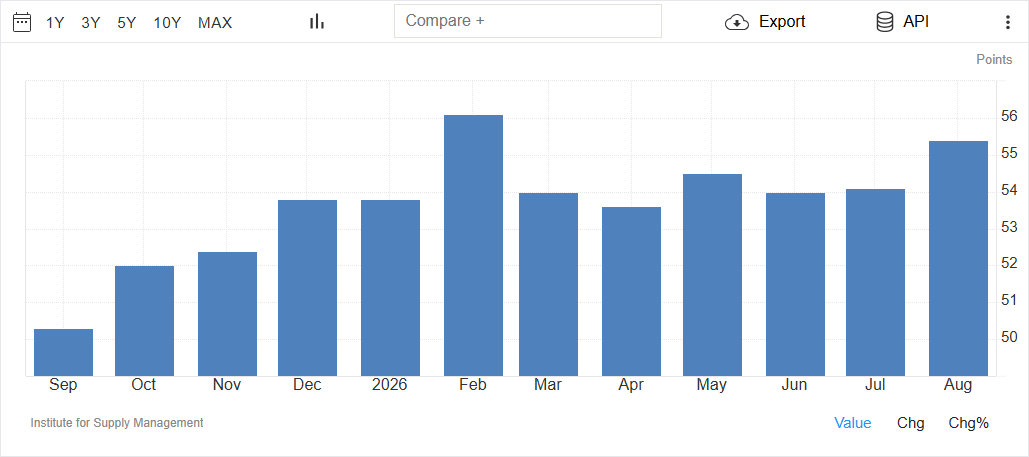Image resolution: width=1029 pixels, height=457 pixels.
Task: Click the Apr bar in chart
Action: (631, 292)
